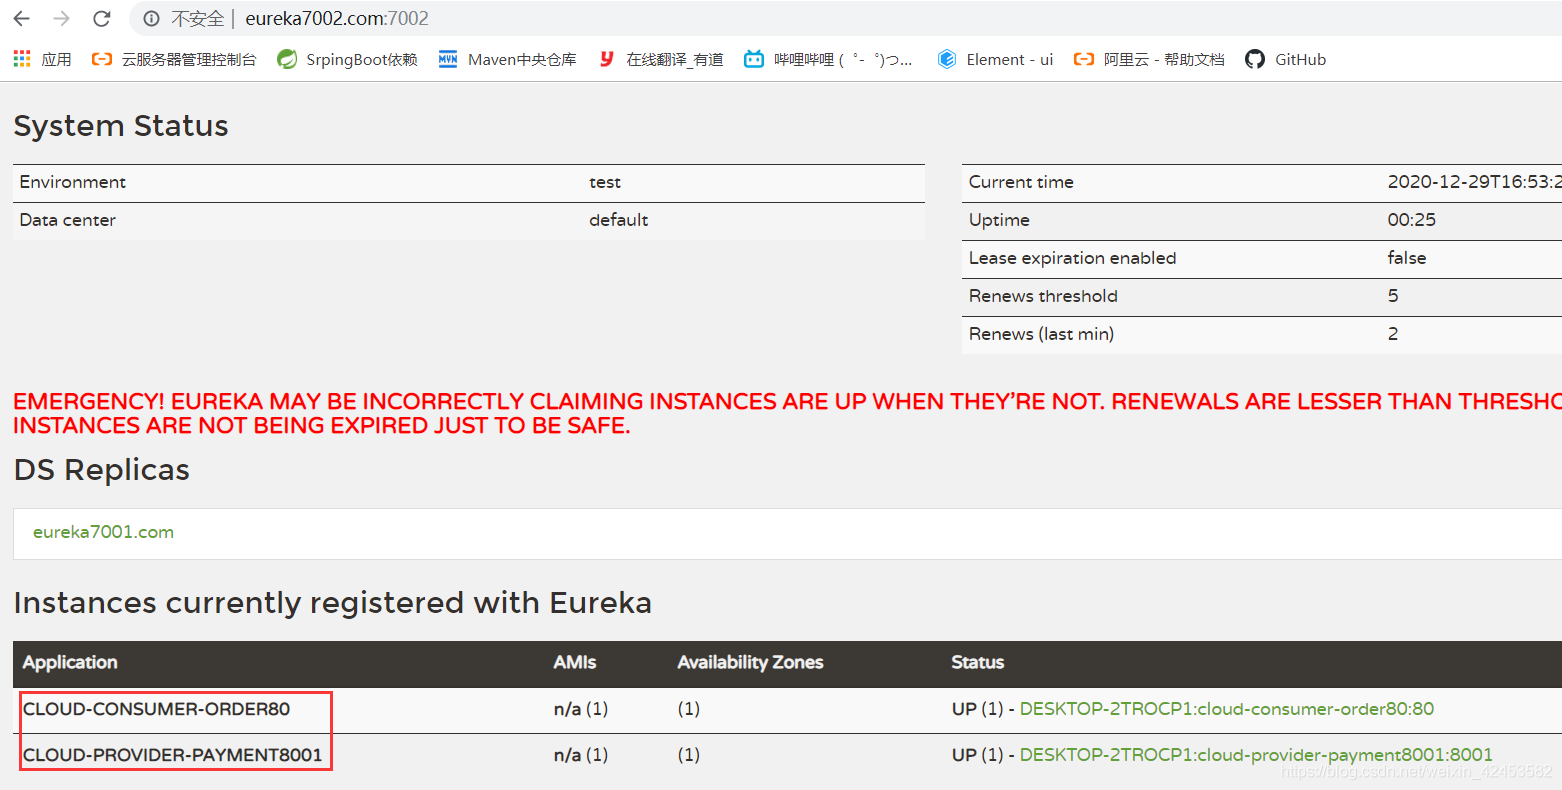Click the AMIs column header
Image resolution: width=1562 pixels, height=790 pixels.
coord(575,662)
